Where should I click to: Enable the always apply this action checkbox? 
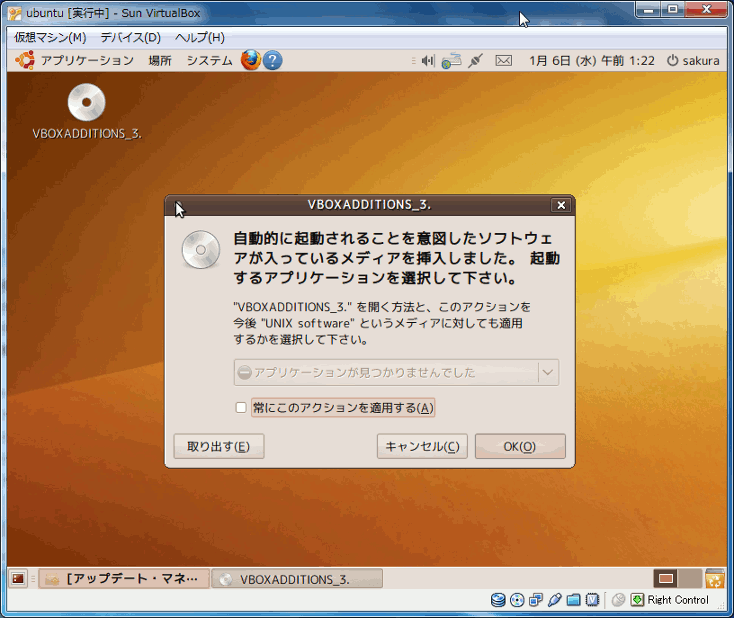(240, 408)
